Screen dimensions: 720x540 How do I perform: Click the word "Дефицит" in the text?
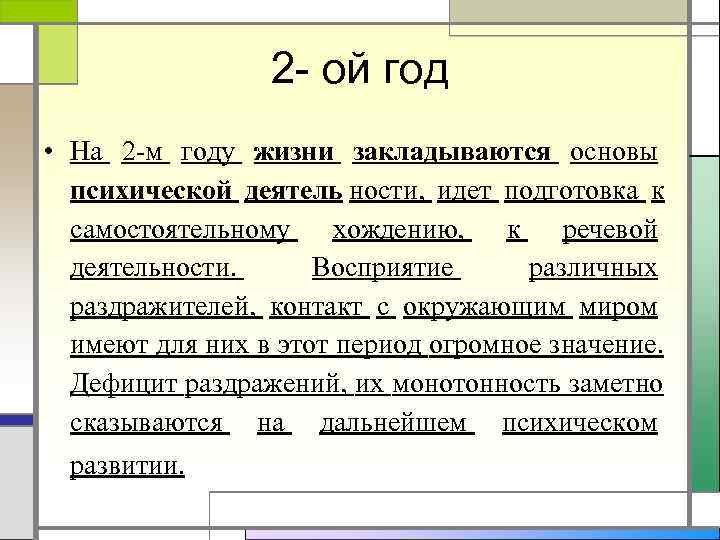coord(123,384)
